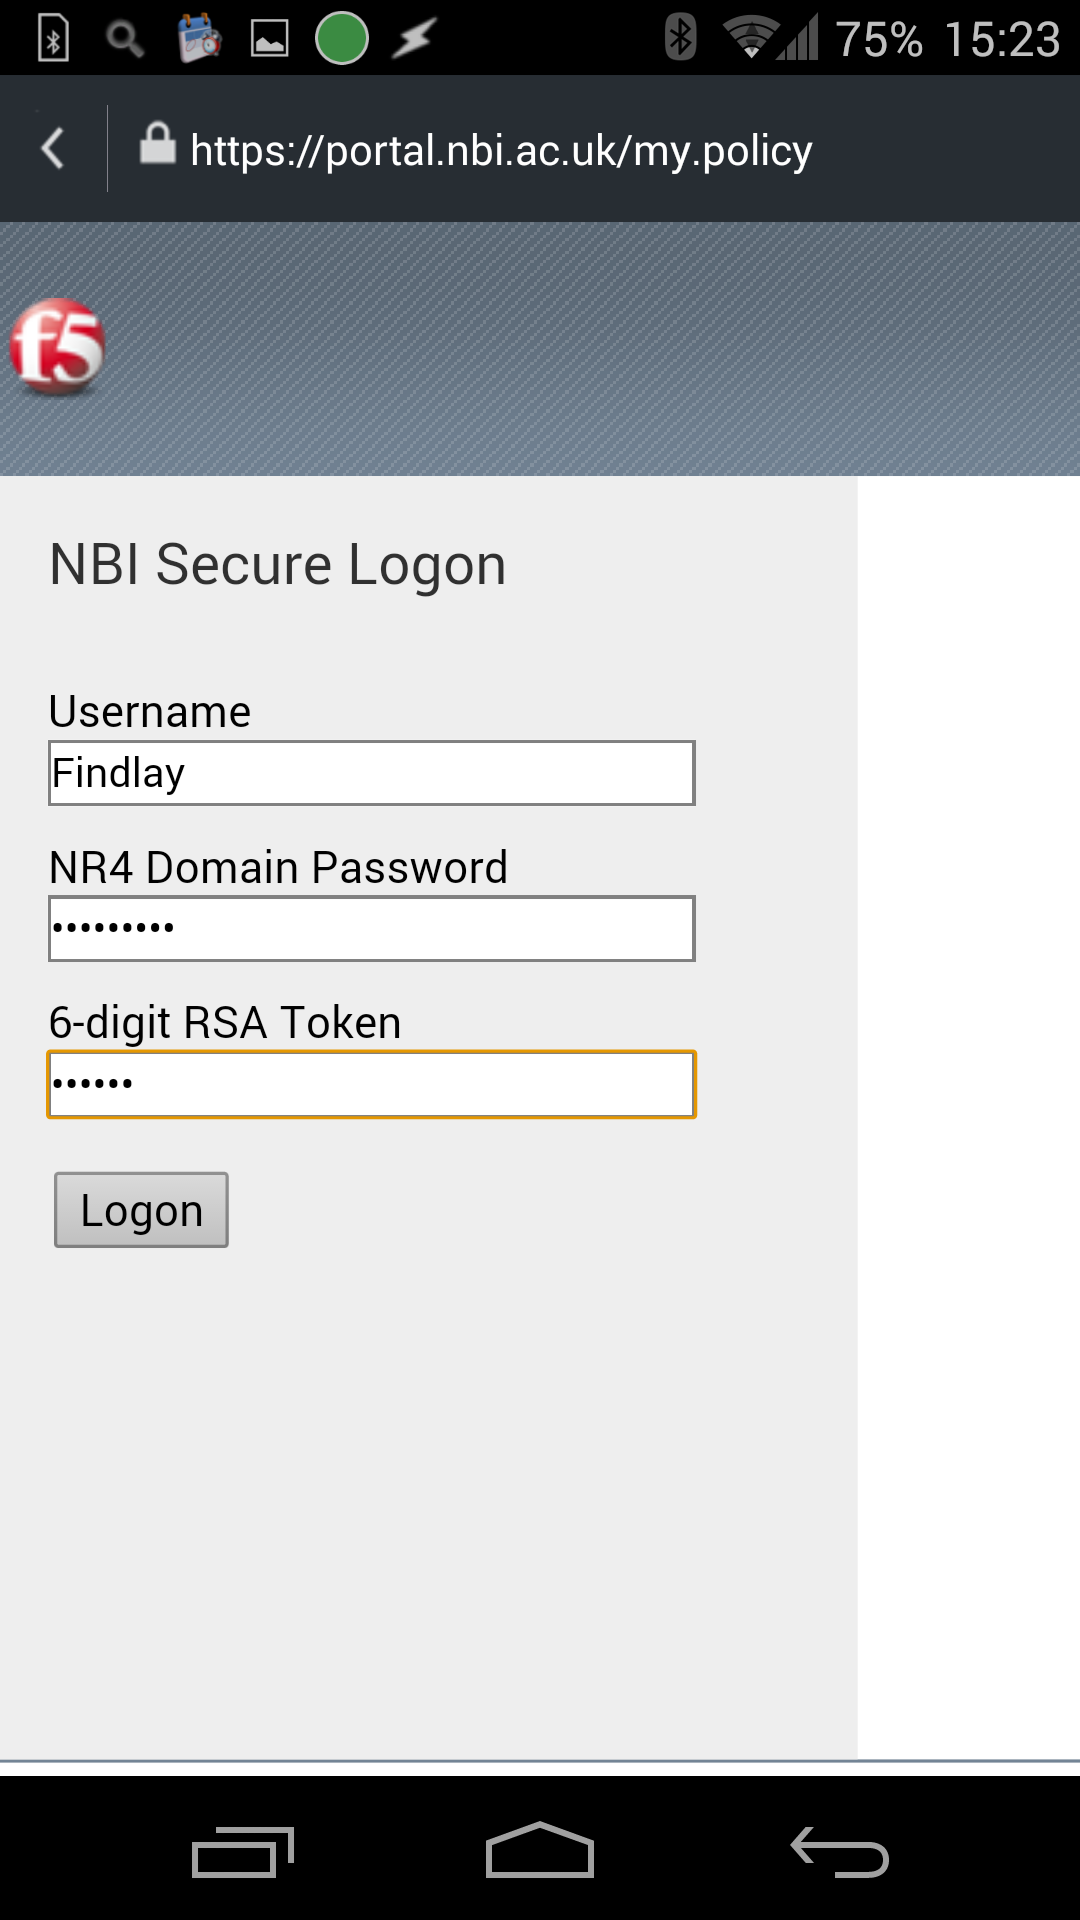Tap the green circle notification icon
1080x1920 pixels.
point(342,38)
